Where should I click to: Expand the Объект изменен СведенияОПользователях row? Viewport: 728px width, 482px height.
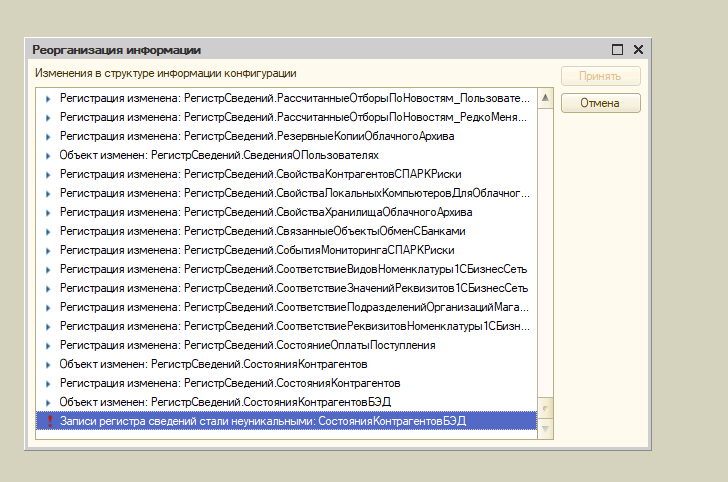pos(48,155)
